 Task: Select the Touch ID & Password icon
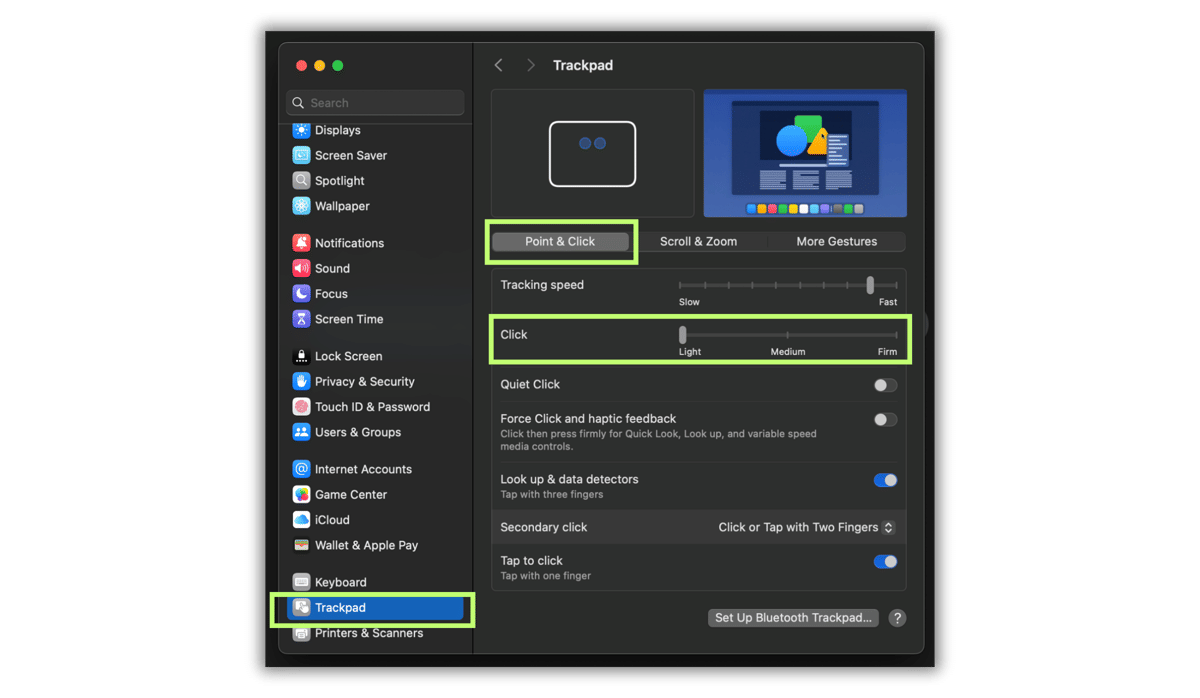click(372, 407)
